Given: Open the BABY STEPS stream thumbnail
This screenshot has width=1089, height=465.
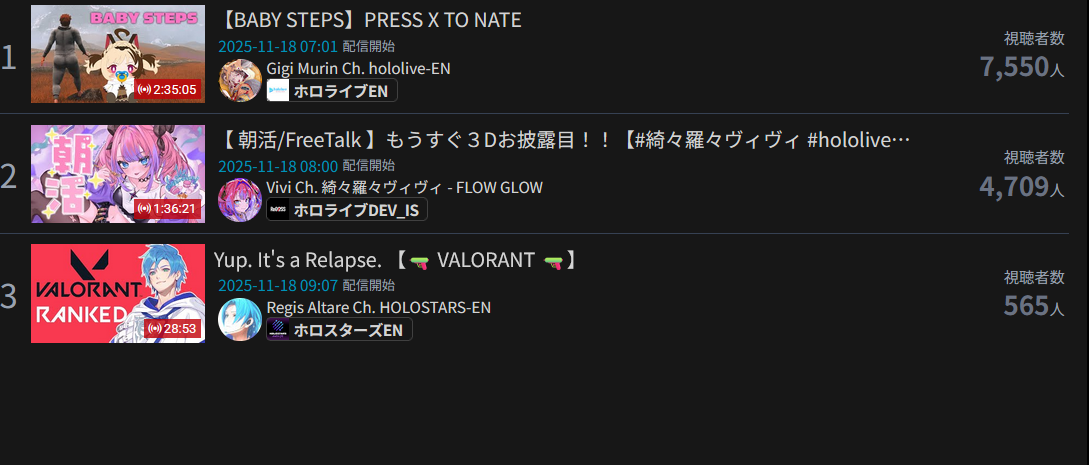Looking at the screenshot, I should pos(118,54).
